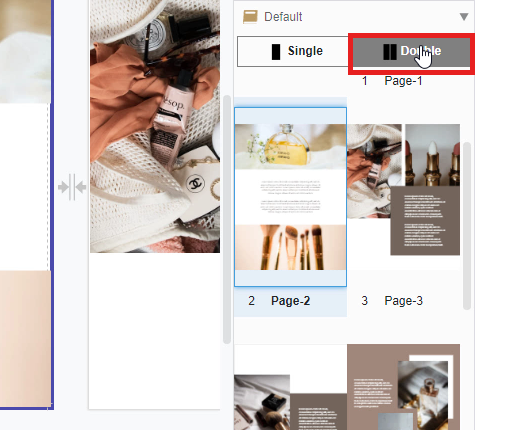Click the Default book folder icon
This screenshot has height=430, width=529.
click(x=250, y=17)
